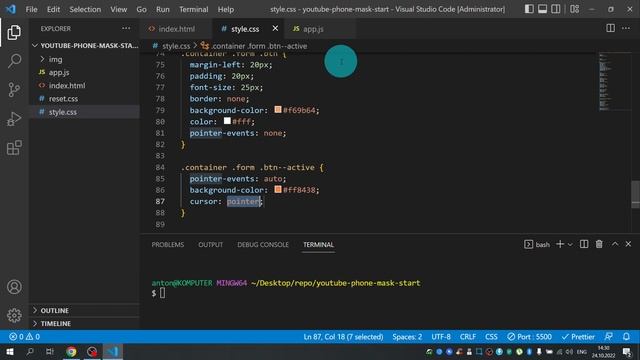
Task: Open the Run and Debug view
Action: coord(14,119)
